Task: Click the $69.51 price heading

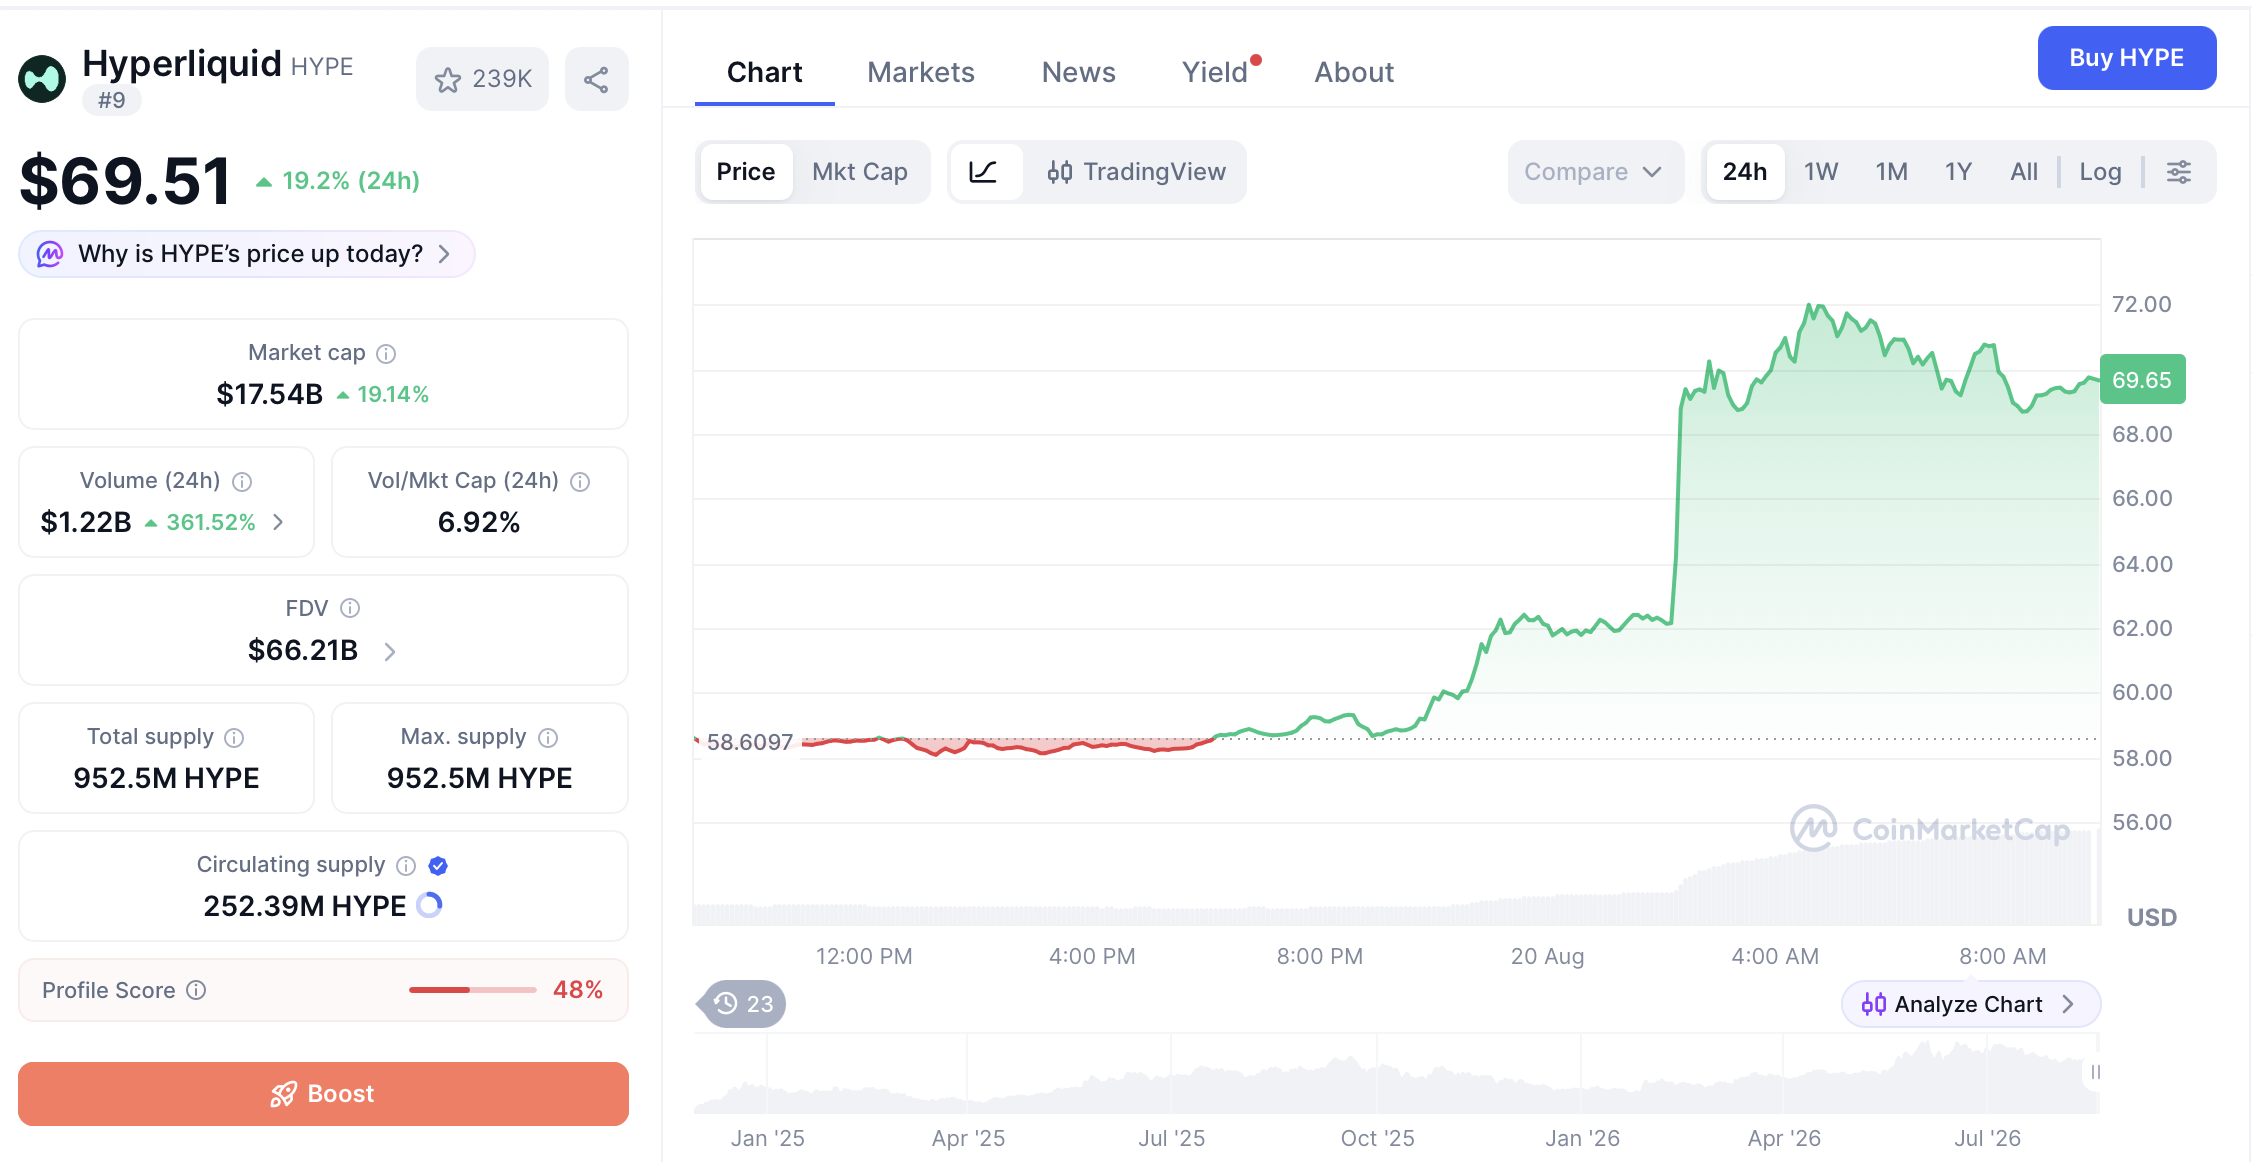Action: point(126,181)
